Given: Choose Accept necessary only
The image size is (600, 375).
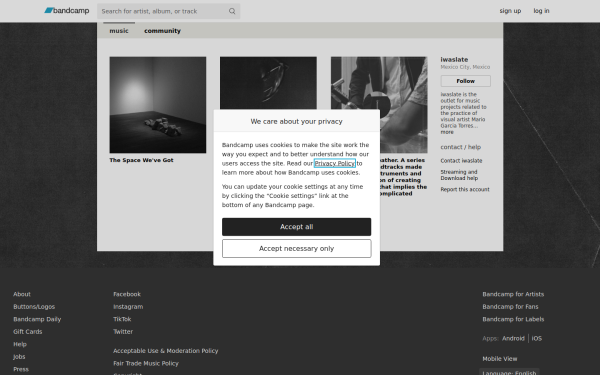Looking at the screenshot, I should tap(297, 249).
